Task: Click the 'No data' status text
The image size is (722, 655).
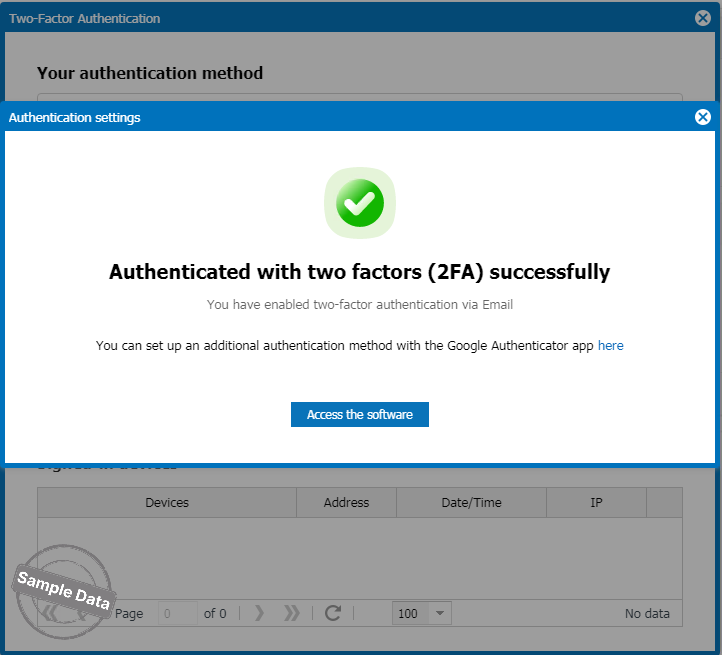Action: coord(647,614)
